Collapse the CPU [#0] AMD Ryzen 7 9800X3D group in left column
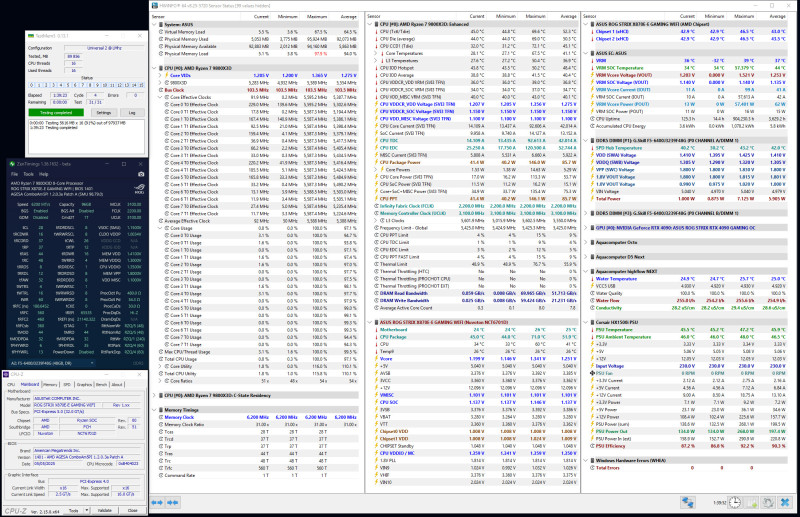Screen dimensions: 800x517 click(x=154, y=68)
